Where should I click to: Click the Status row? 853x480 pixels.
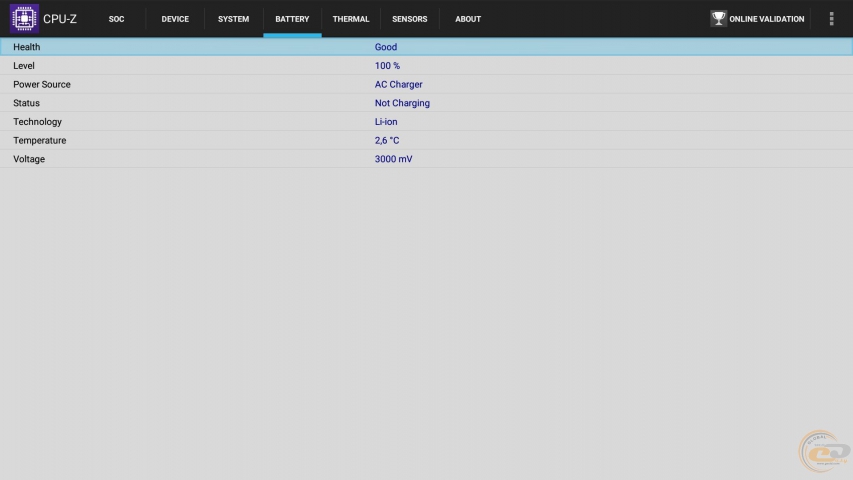tap(426, 103)
